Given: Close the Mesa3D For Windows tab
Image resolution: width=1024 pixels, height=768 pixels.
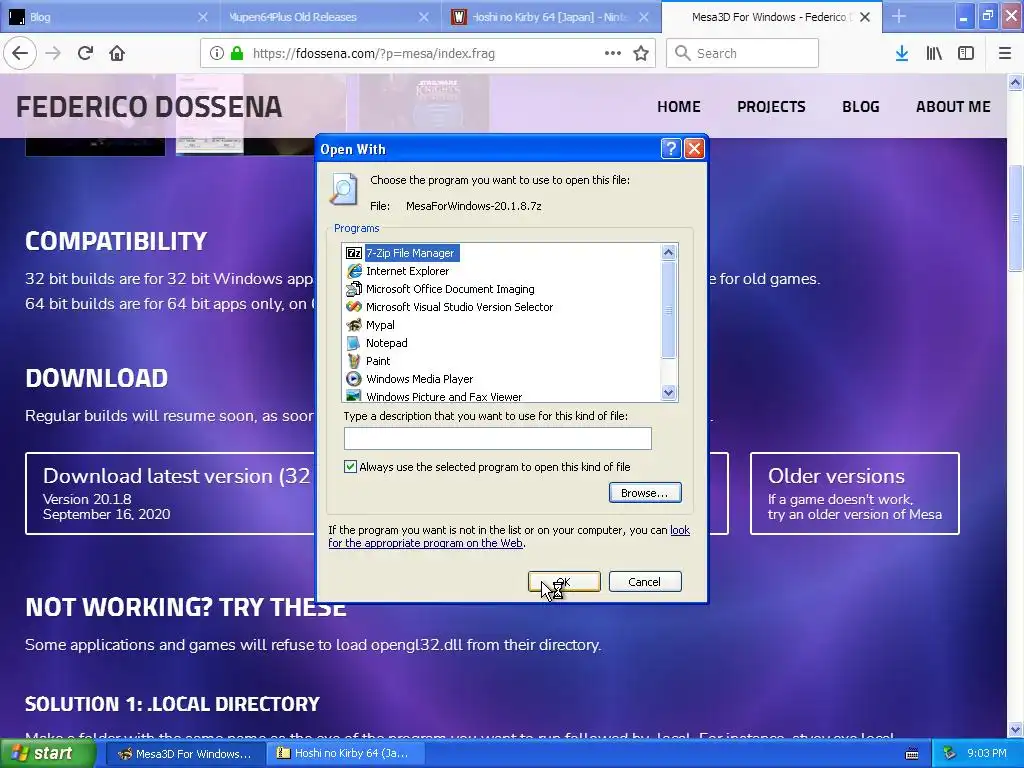Looking at the screenshot, I should tap(865, 16).
